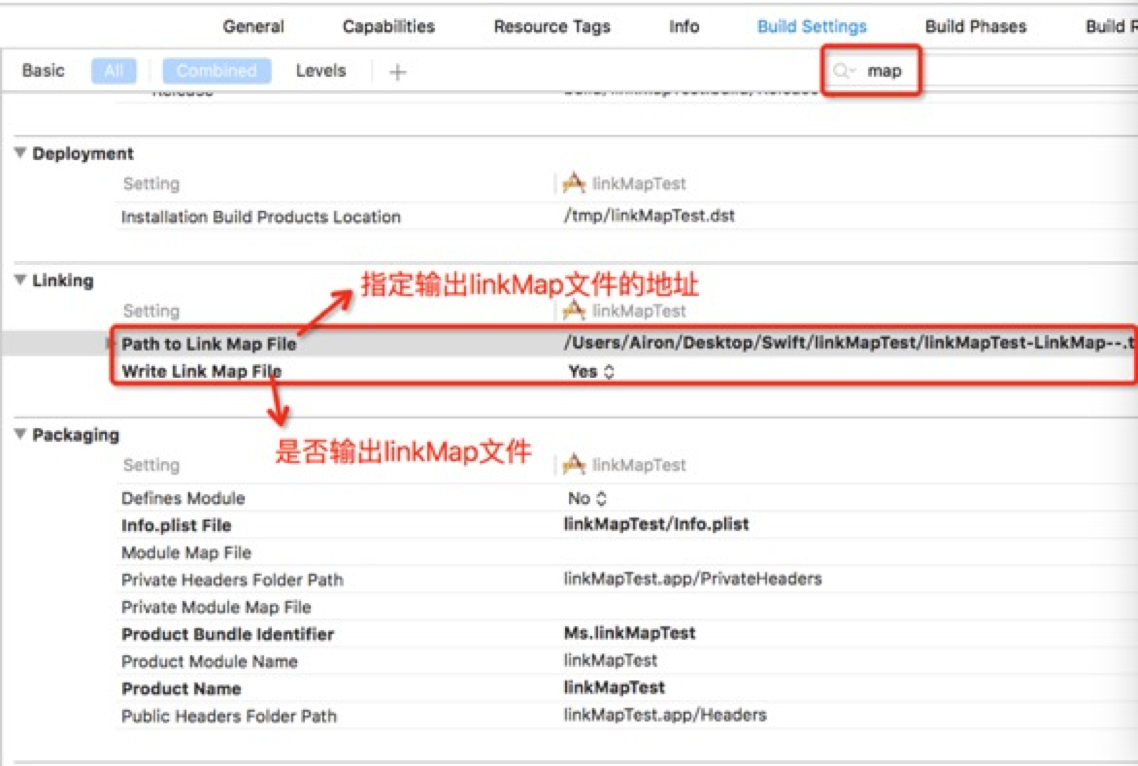Collapse the Linking section
Viewport: 1138px width, 766px height.
(20, 280)
